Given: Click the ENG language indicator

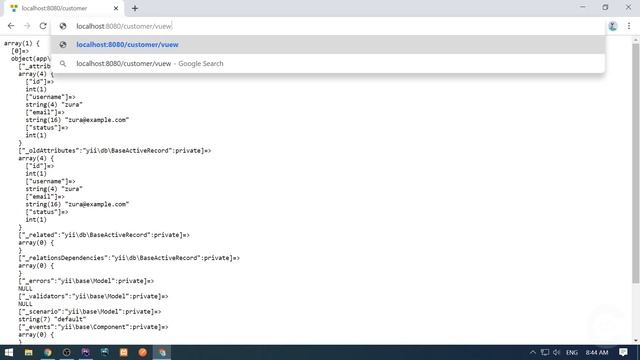Looking at the screenshot, I should point(572,352).
